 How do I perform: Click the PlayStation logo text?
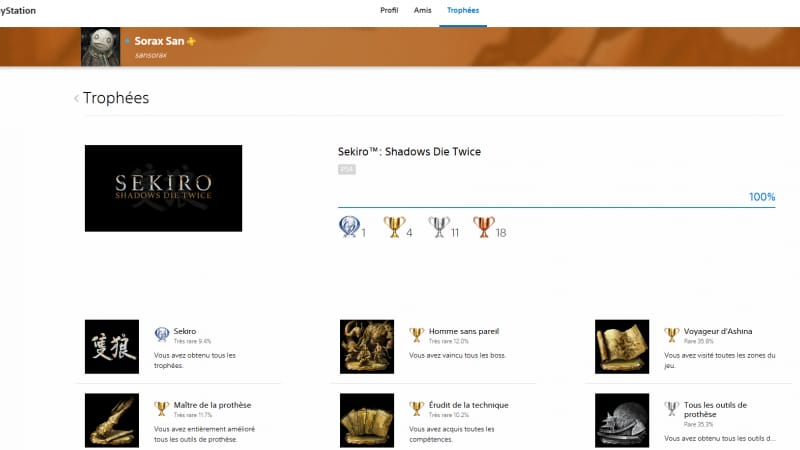(18, 10)
